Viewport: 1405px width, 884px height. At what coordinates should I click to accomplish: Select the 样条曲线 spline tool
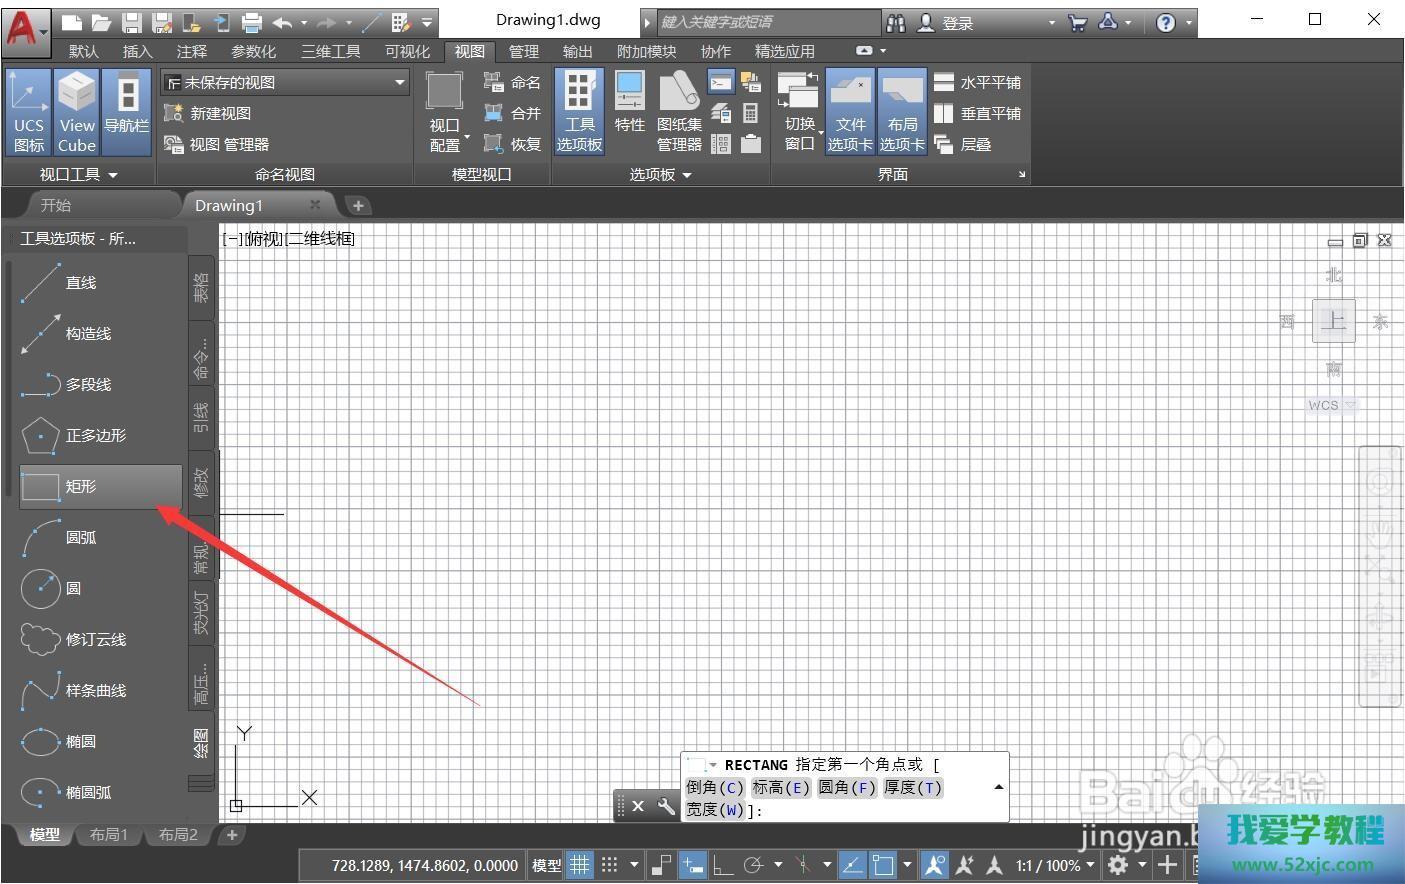coord(95,691)
